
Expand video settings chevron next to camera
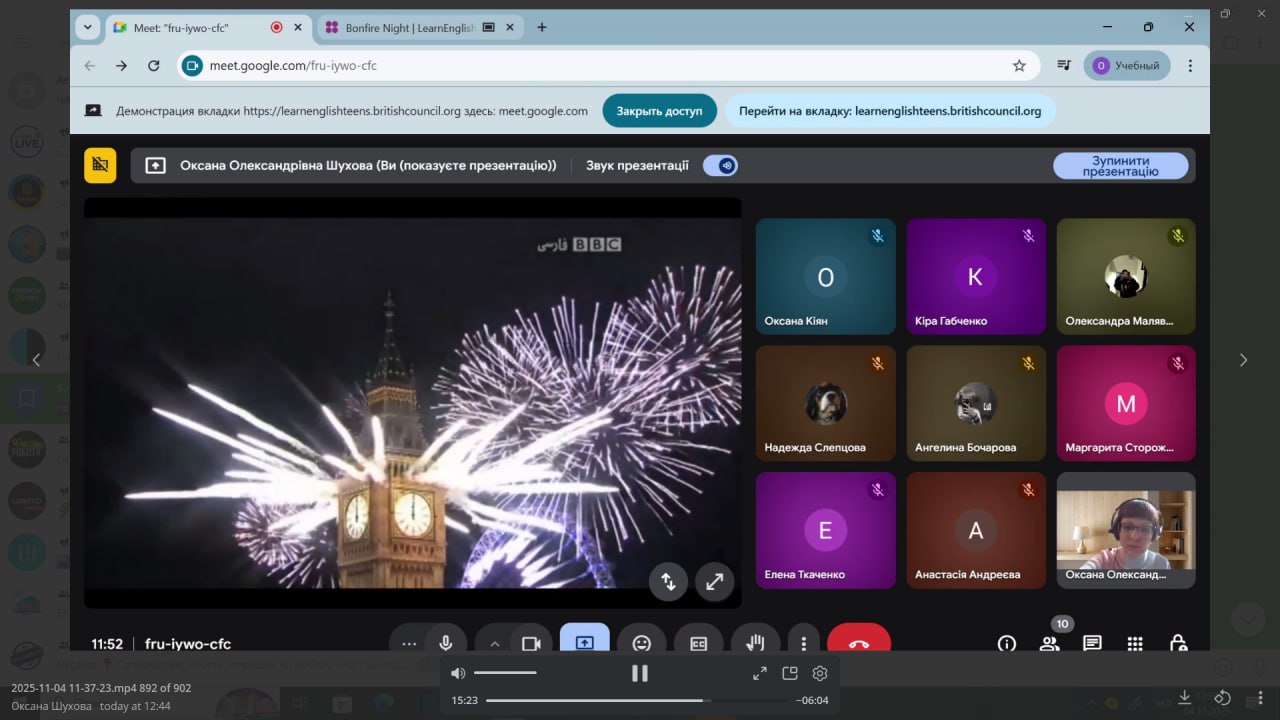coord(494,643)
